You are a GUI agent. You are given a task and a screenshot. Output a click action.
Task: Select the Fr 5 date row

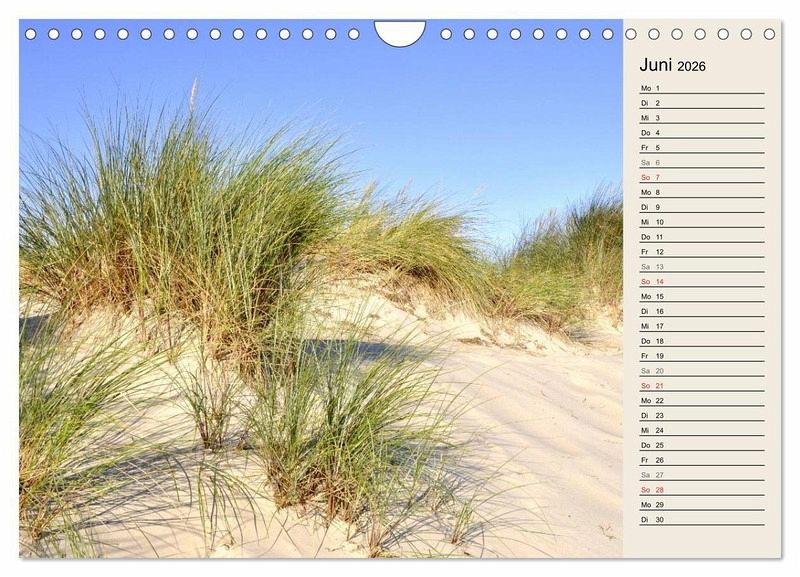[702, 147]
